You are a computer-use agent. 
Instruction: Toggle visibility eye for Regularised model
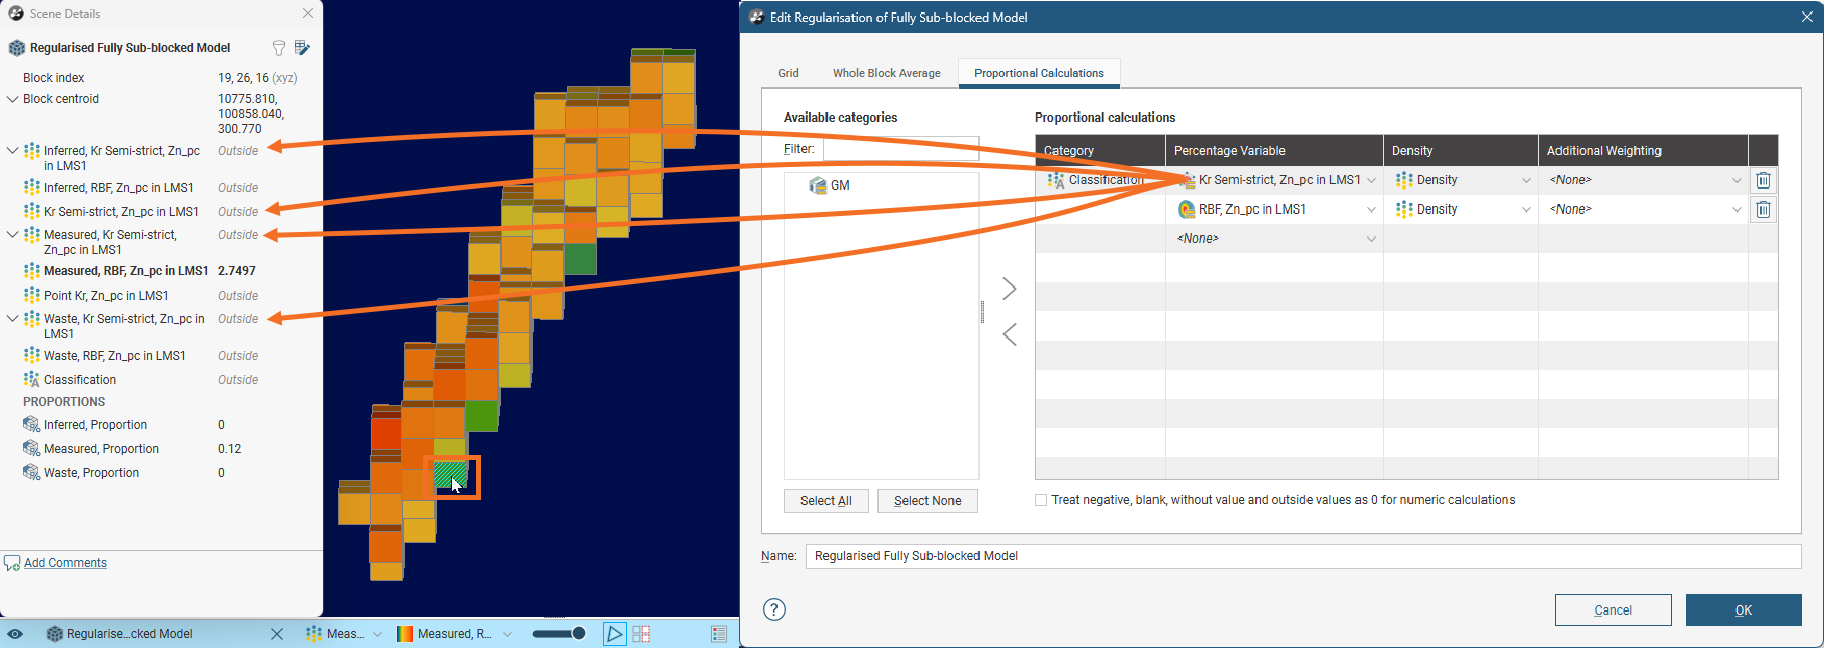tap(15, 634)
